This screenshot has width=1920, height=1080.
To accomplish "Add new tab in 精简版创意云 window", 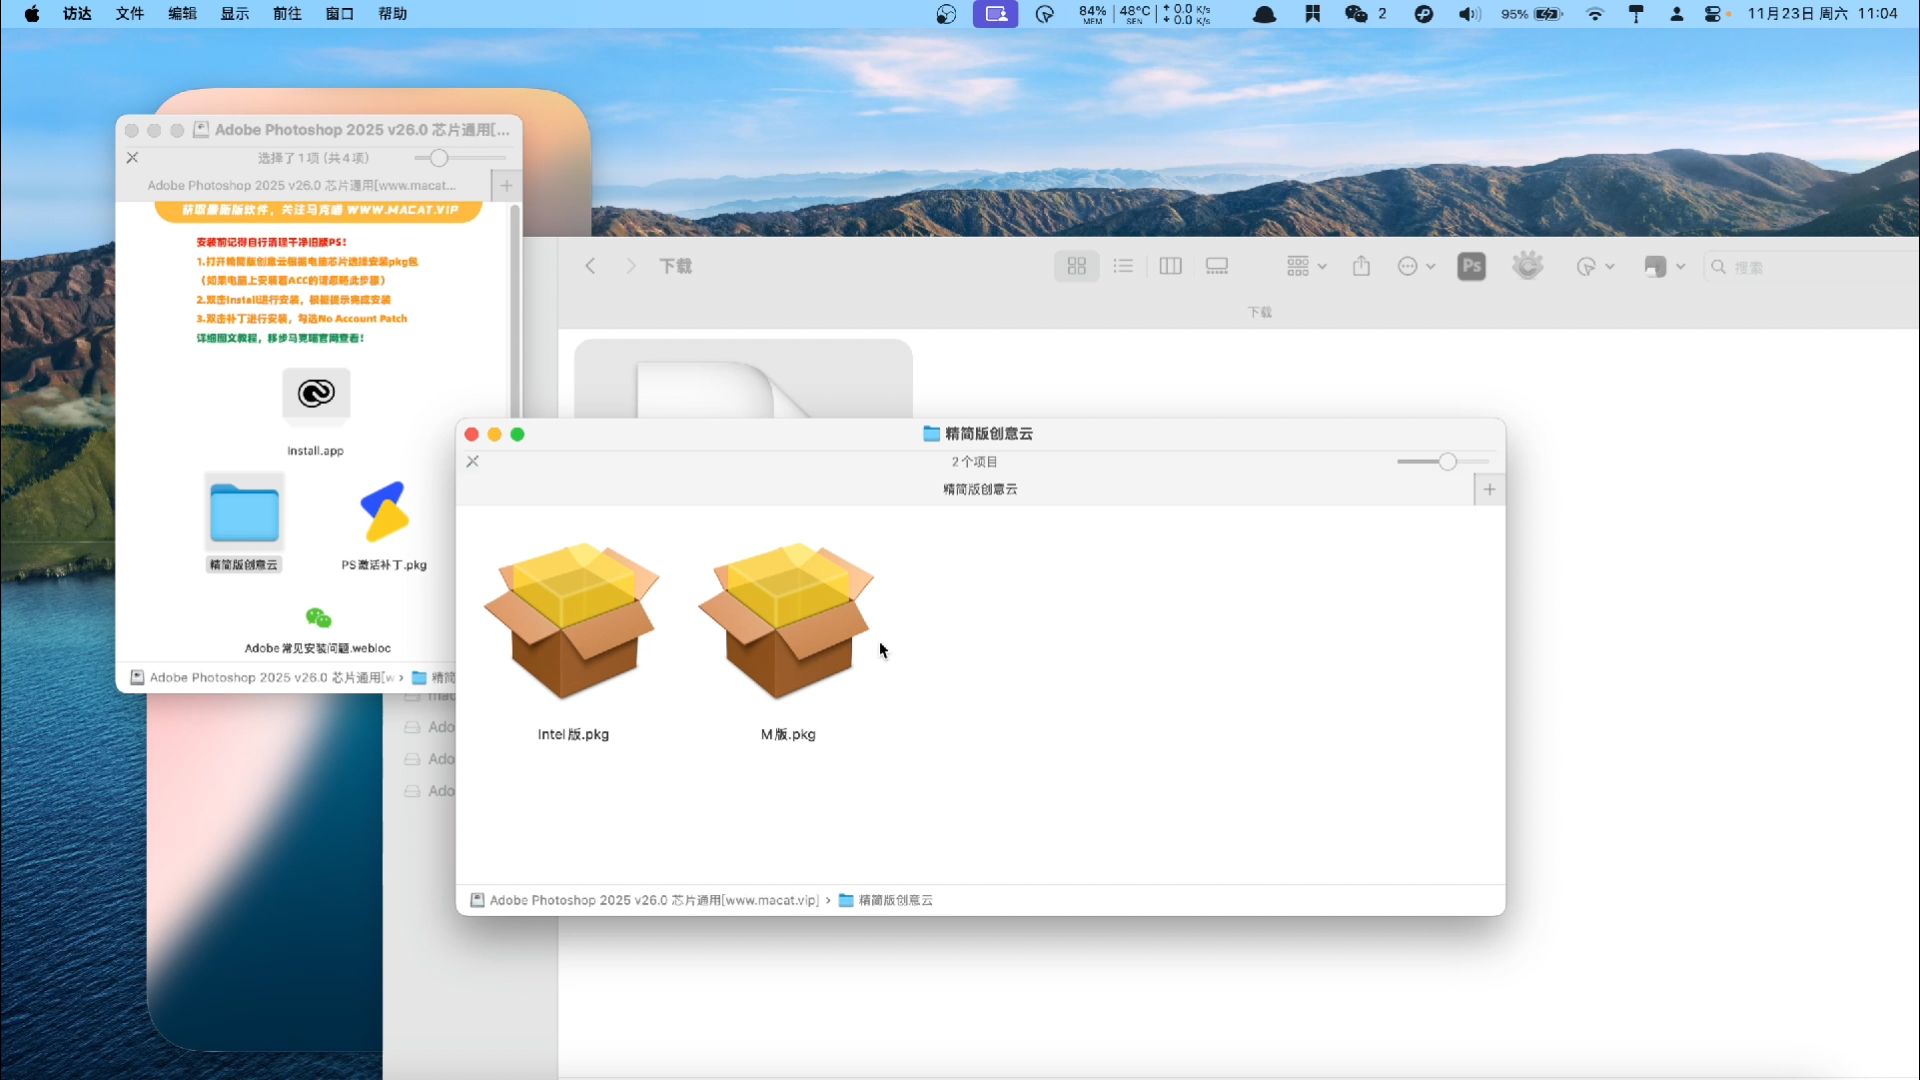I will (1489, 489).
